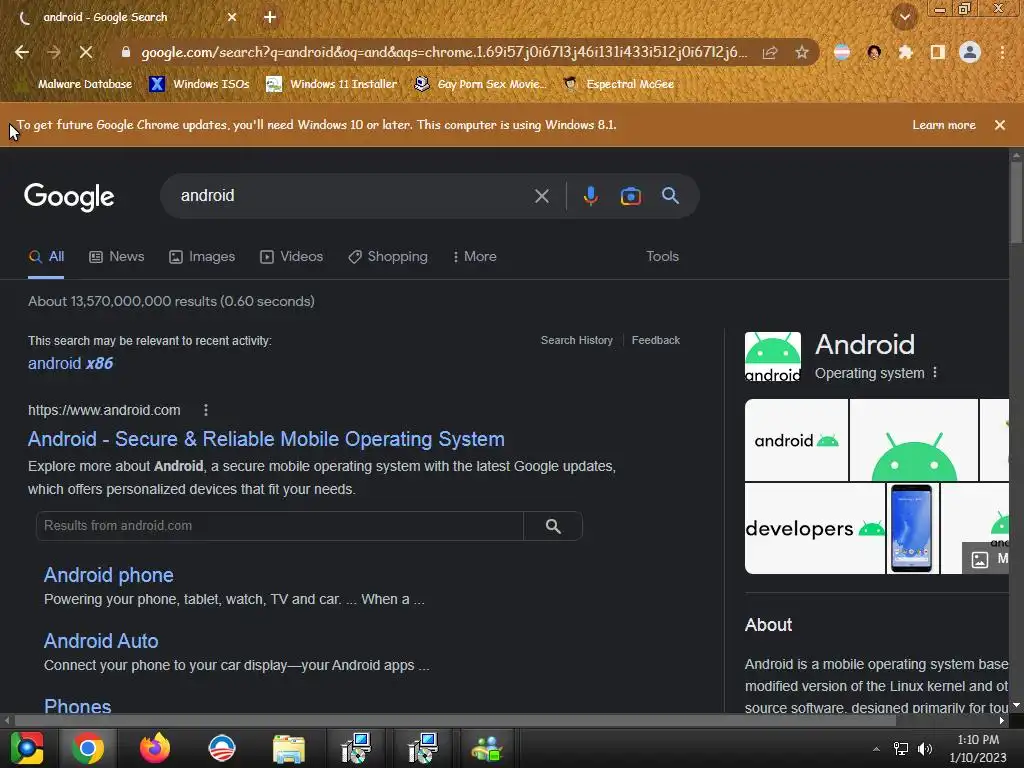Click the Android knowledge panel logo thumbnail
This screenshot has width=1024, height=768.
tap(773, 357)
